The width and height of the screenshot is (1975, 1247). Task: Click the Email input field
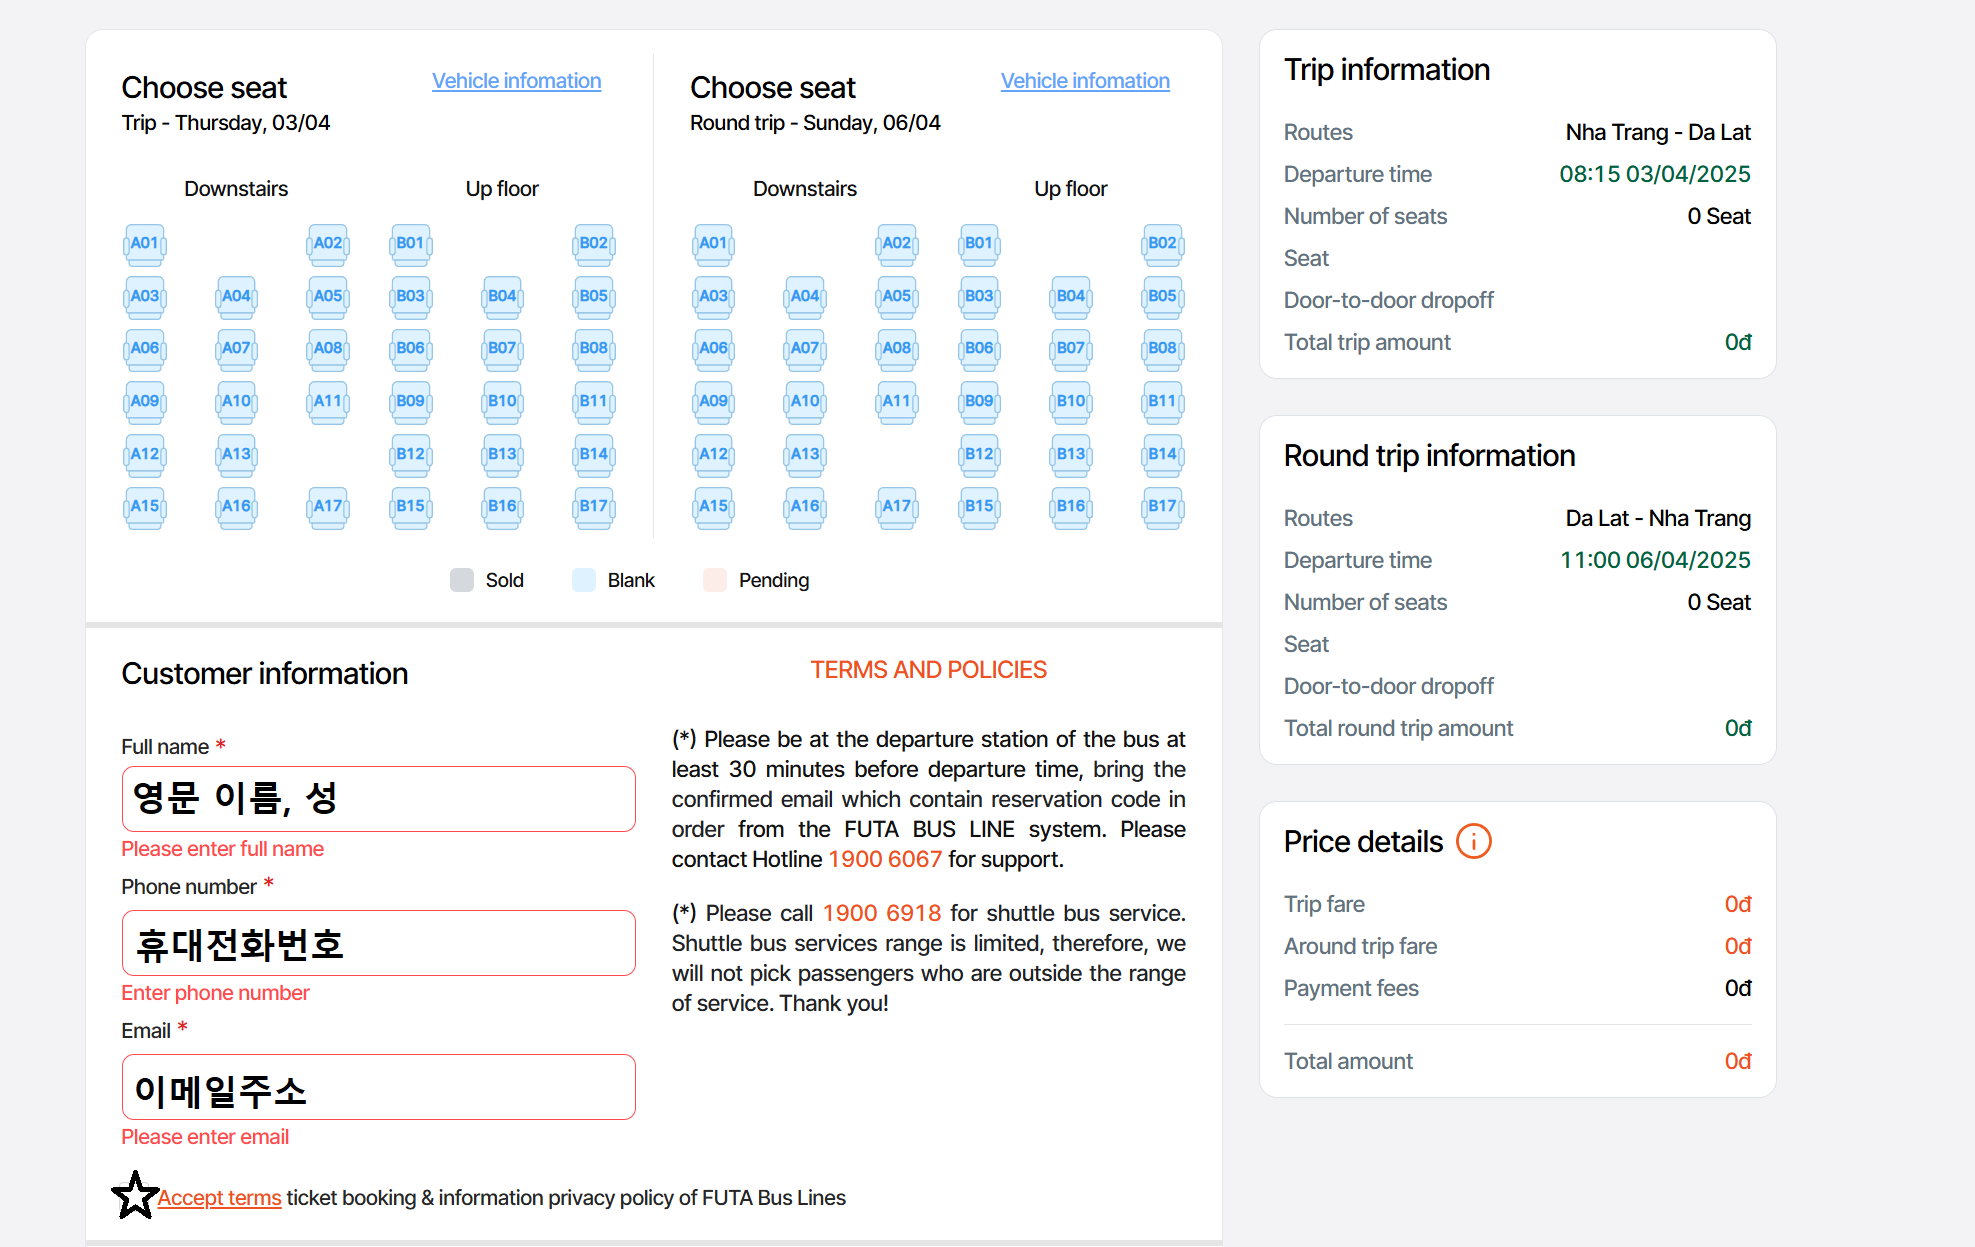[x=378, y=1087]
